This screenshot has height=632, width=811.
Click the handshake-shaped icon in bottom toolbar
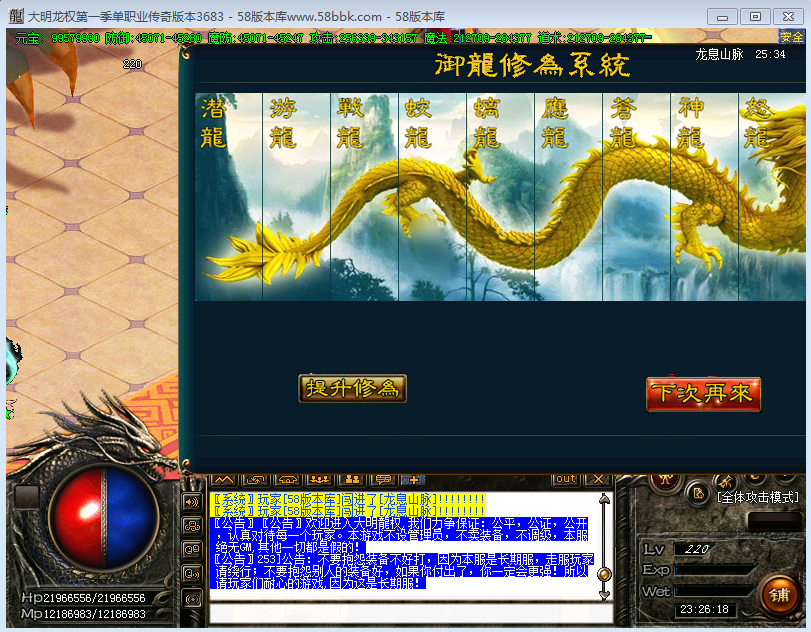coord(288,480)
